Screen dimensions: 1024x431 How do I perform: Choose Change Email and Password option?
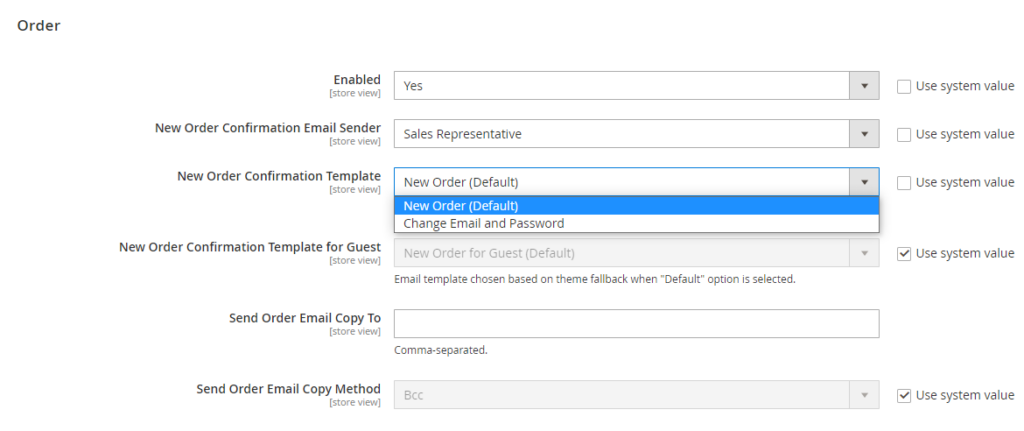click(x=636, y=223)
